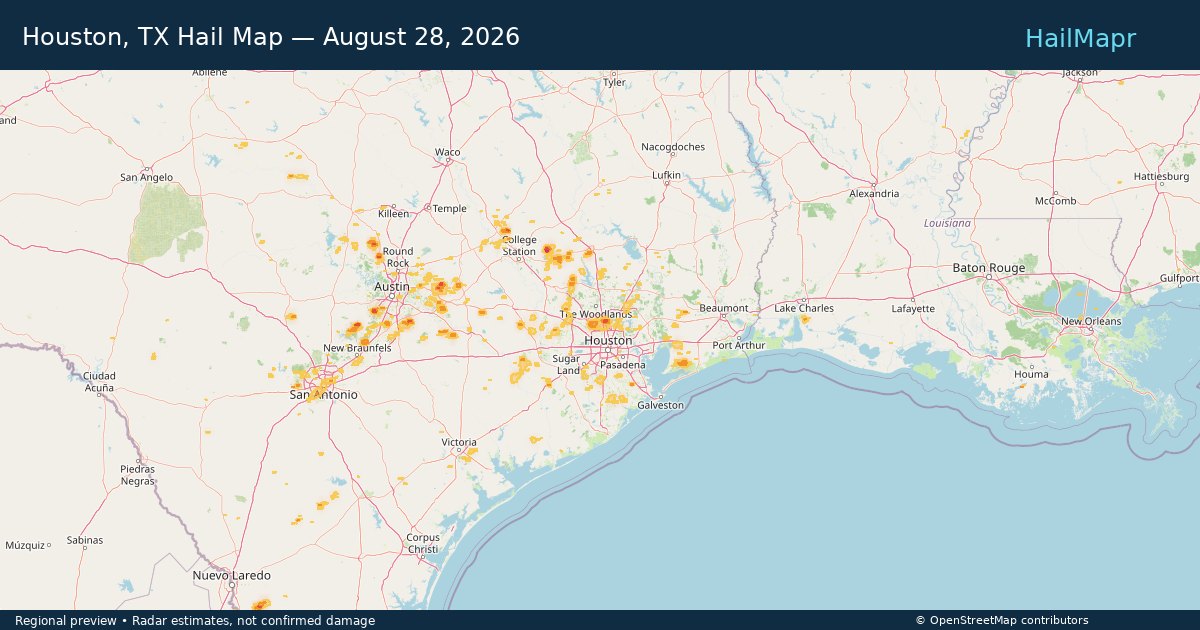The image size is (1200, 630).
Task: Click the Tyler city label
Action: 614,82
